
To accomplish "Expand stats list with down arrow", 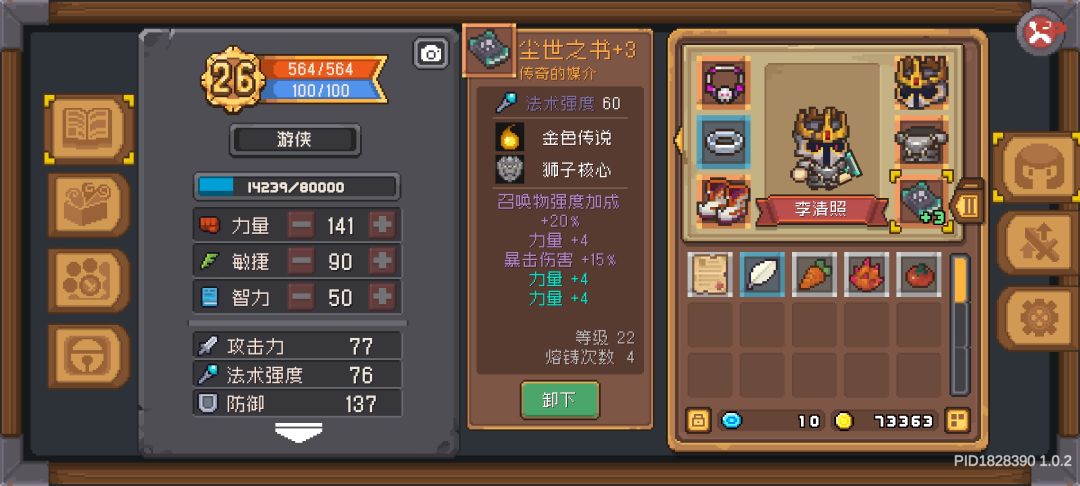I will [x=298, y=432].
